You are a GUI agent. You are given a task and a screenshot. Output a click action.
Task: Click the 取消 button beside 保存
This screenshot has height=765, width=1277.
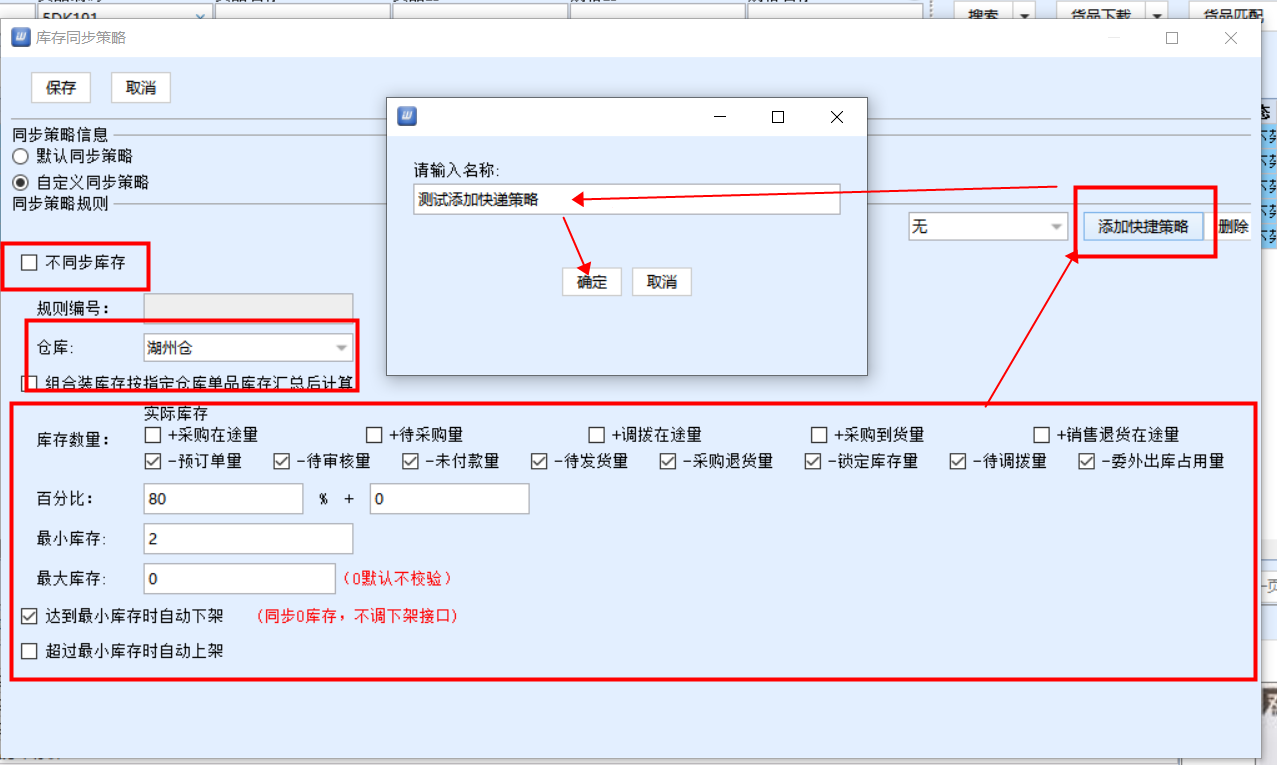tap(141, 88)
